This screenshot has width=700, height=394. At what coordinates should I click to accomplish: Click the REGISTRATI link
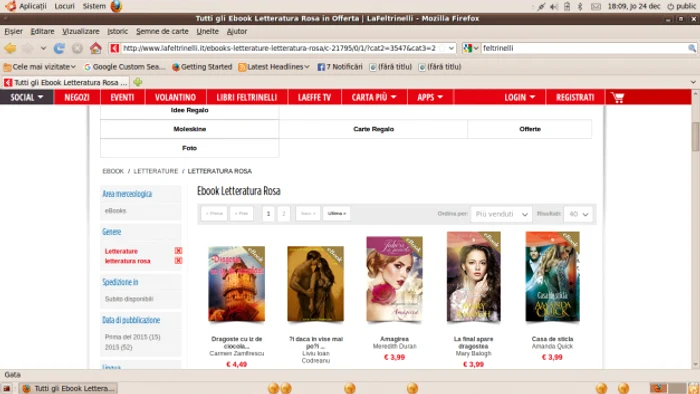coord(575,97)
